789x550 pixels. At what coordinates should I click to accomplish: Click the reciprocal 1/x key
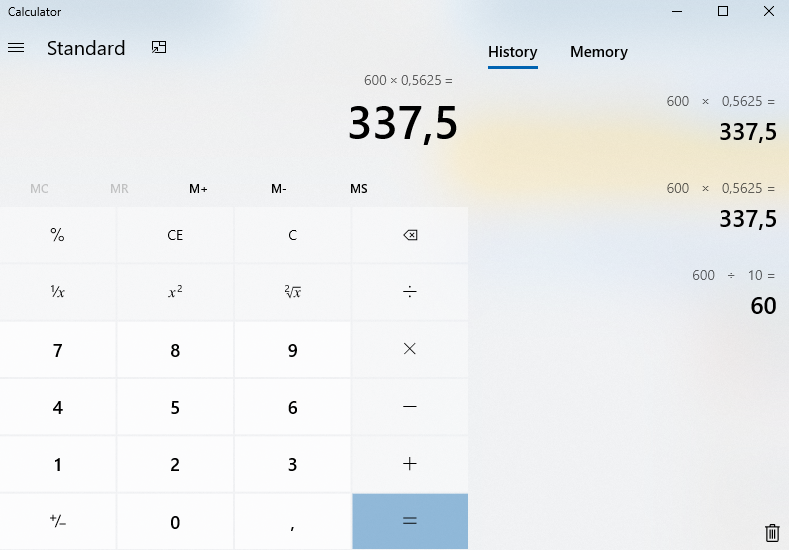(57, 292)
